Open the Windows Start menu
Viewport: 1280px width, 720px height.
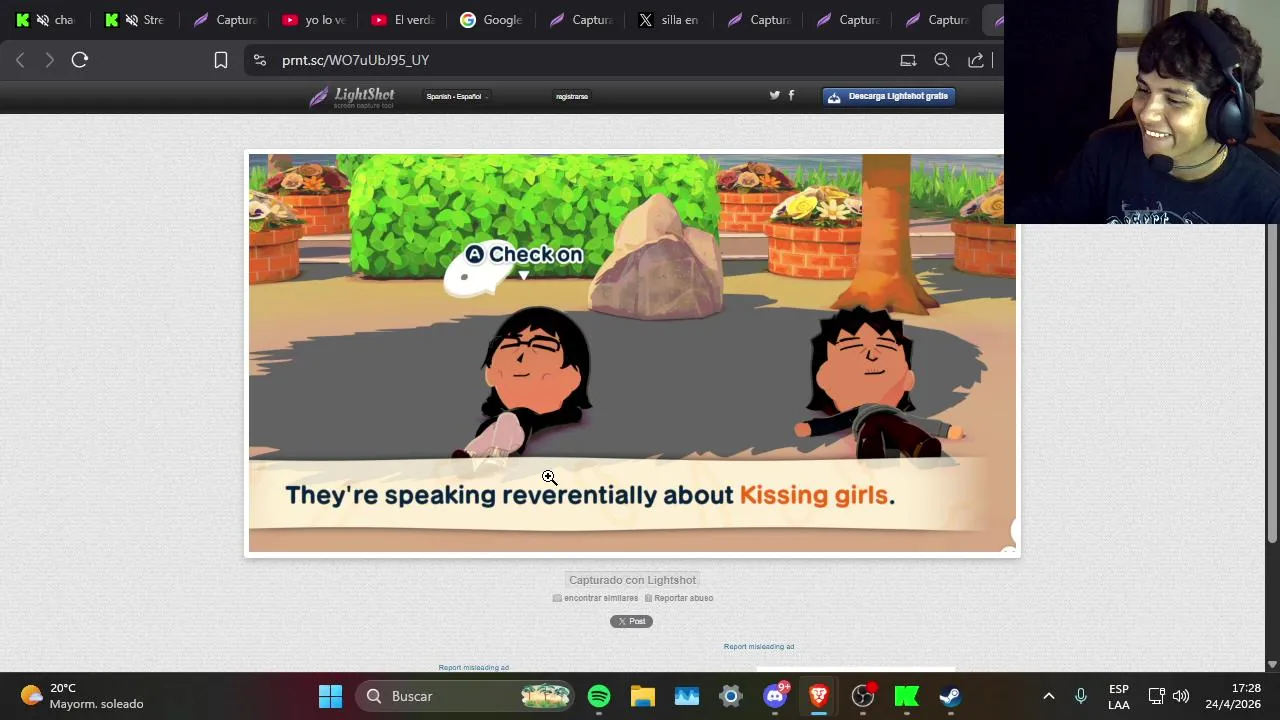coord(330,696)
